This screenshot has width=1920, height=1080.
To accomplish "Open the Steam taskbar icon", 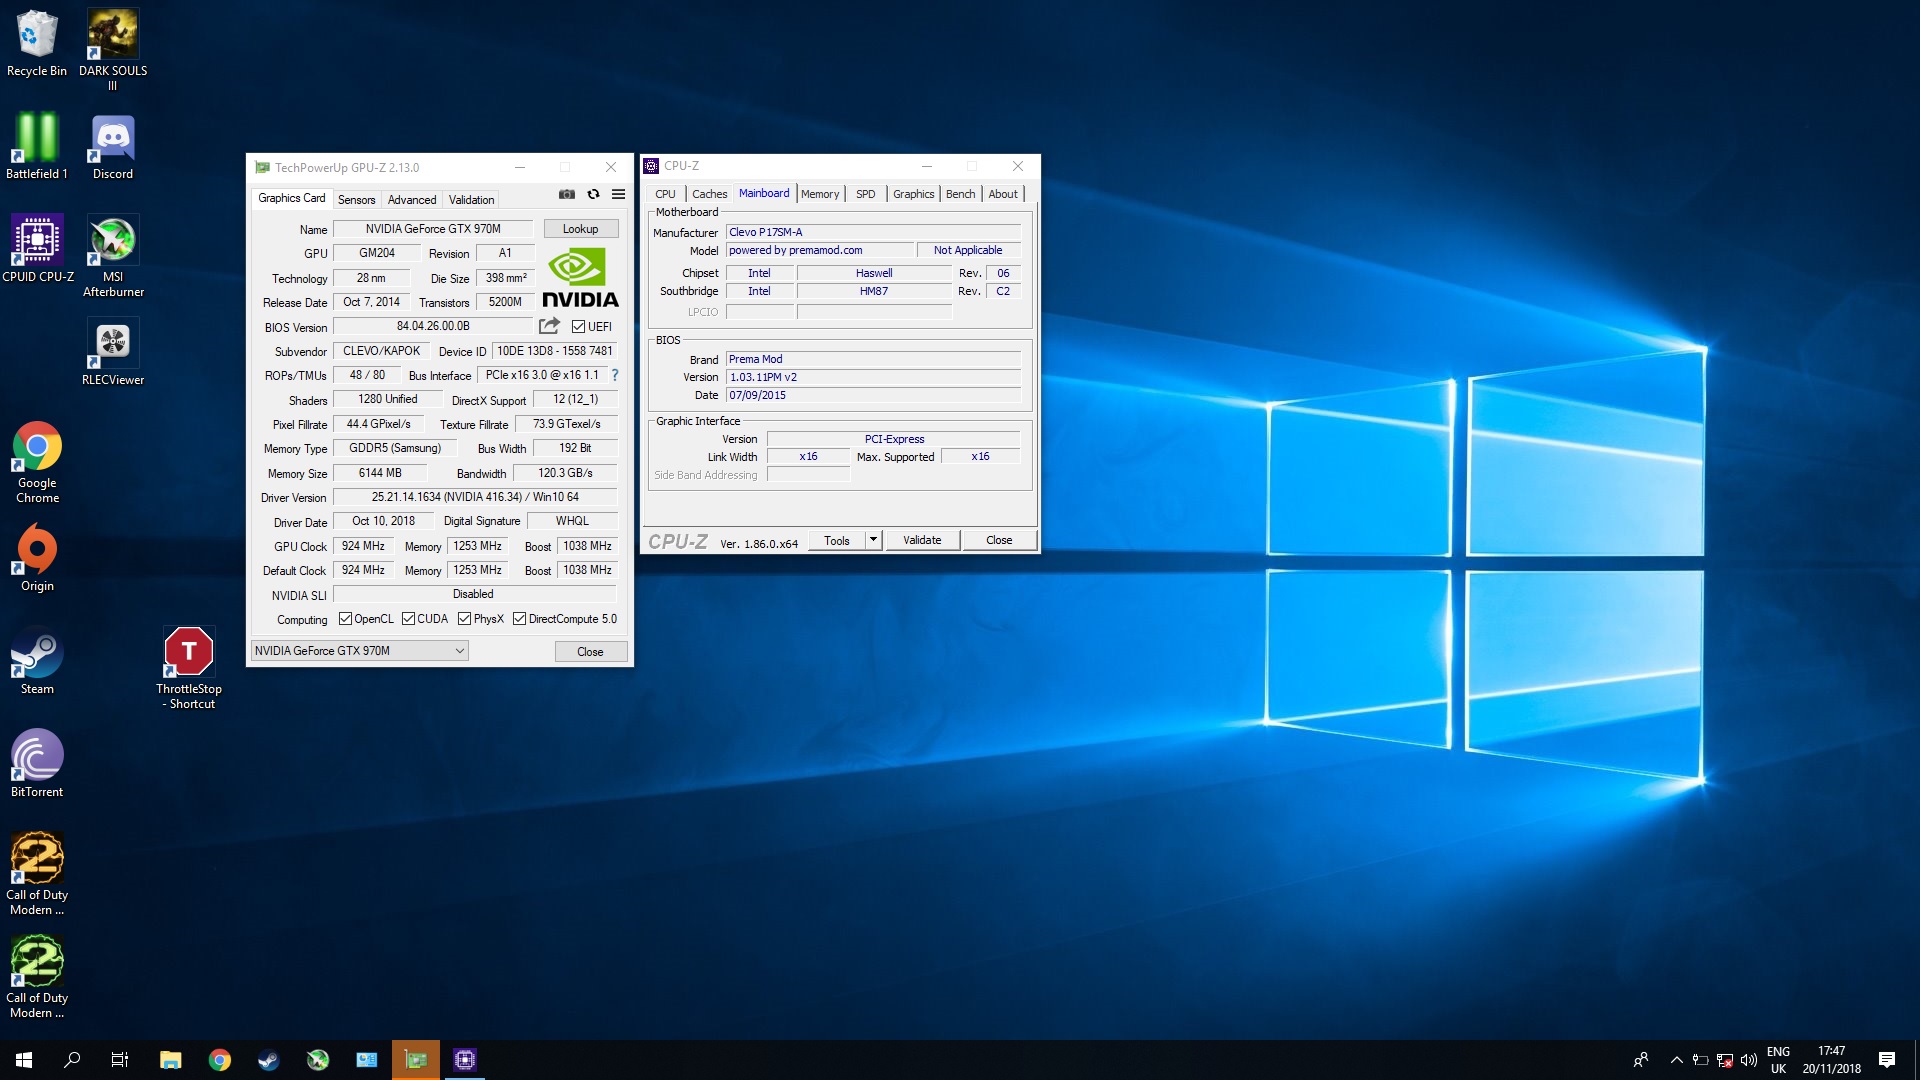I will 269,1060.
